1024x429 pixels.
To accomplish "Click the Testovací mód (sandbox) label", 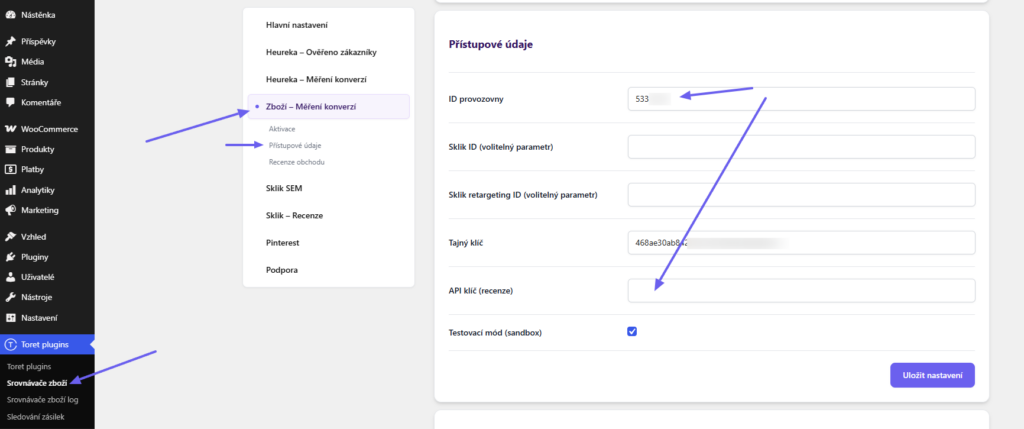I will (496, 332).
